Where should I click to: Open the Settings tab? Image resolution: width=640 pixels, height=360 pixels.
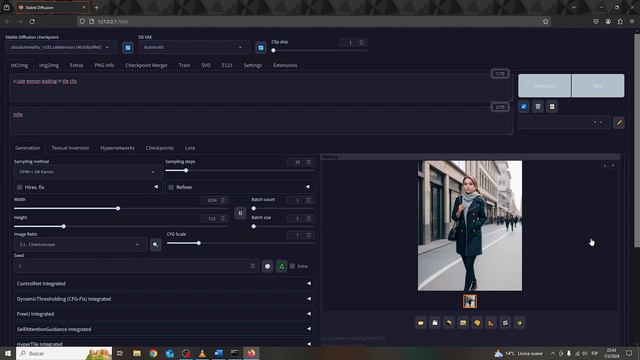click(253, 65)
